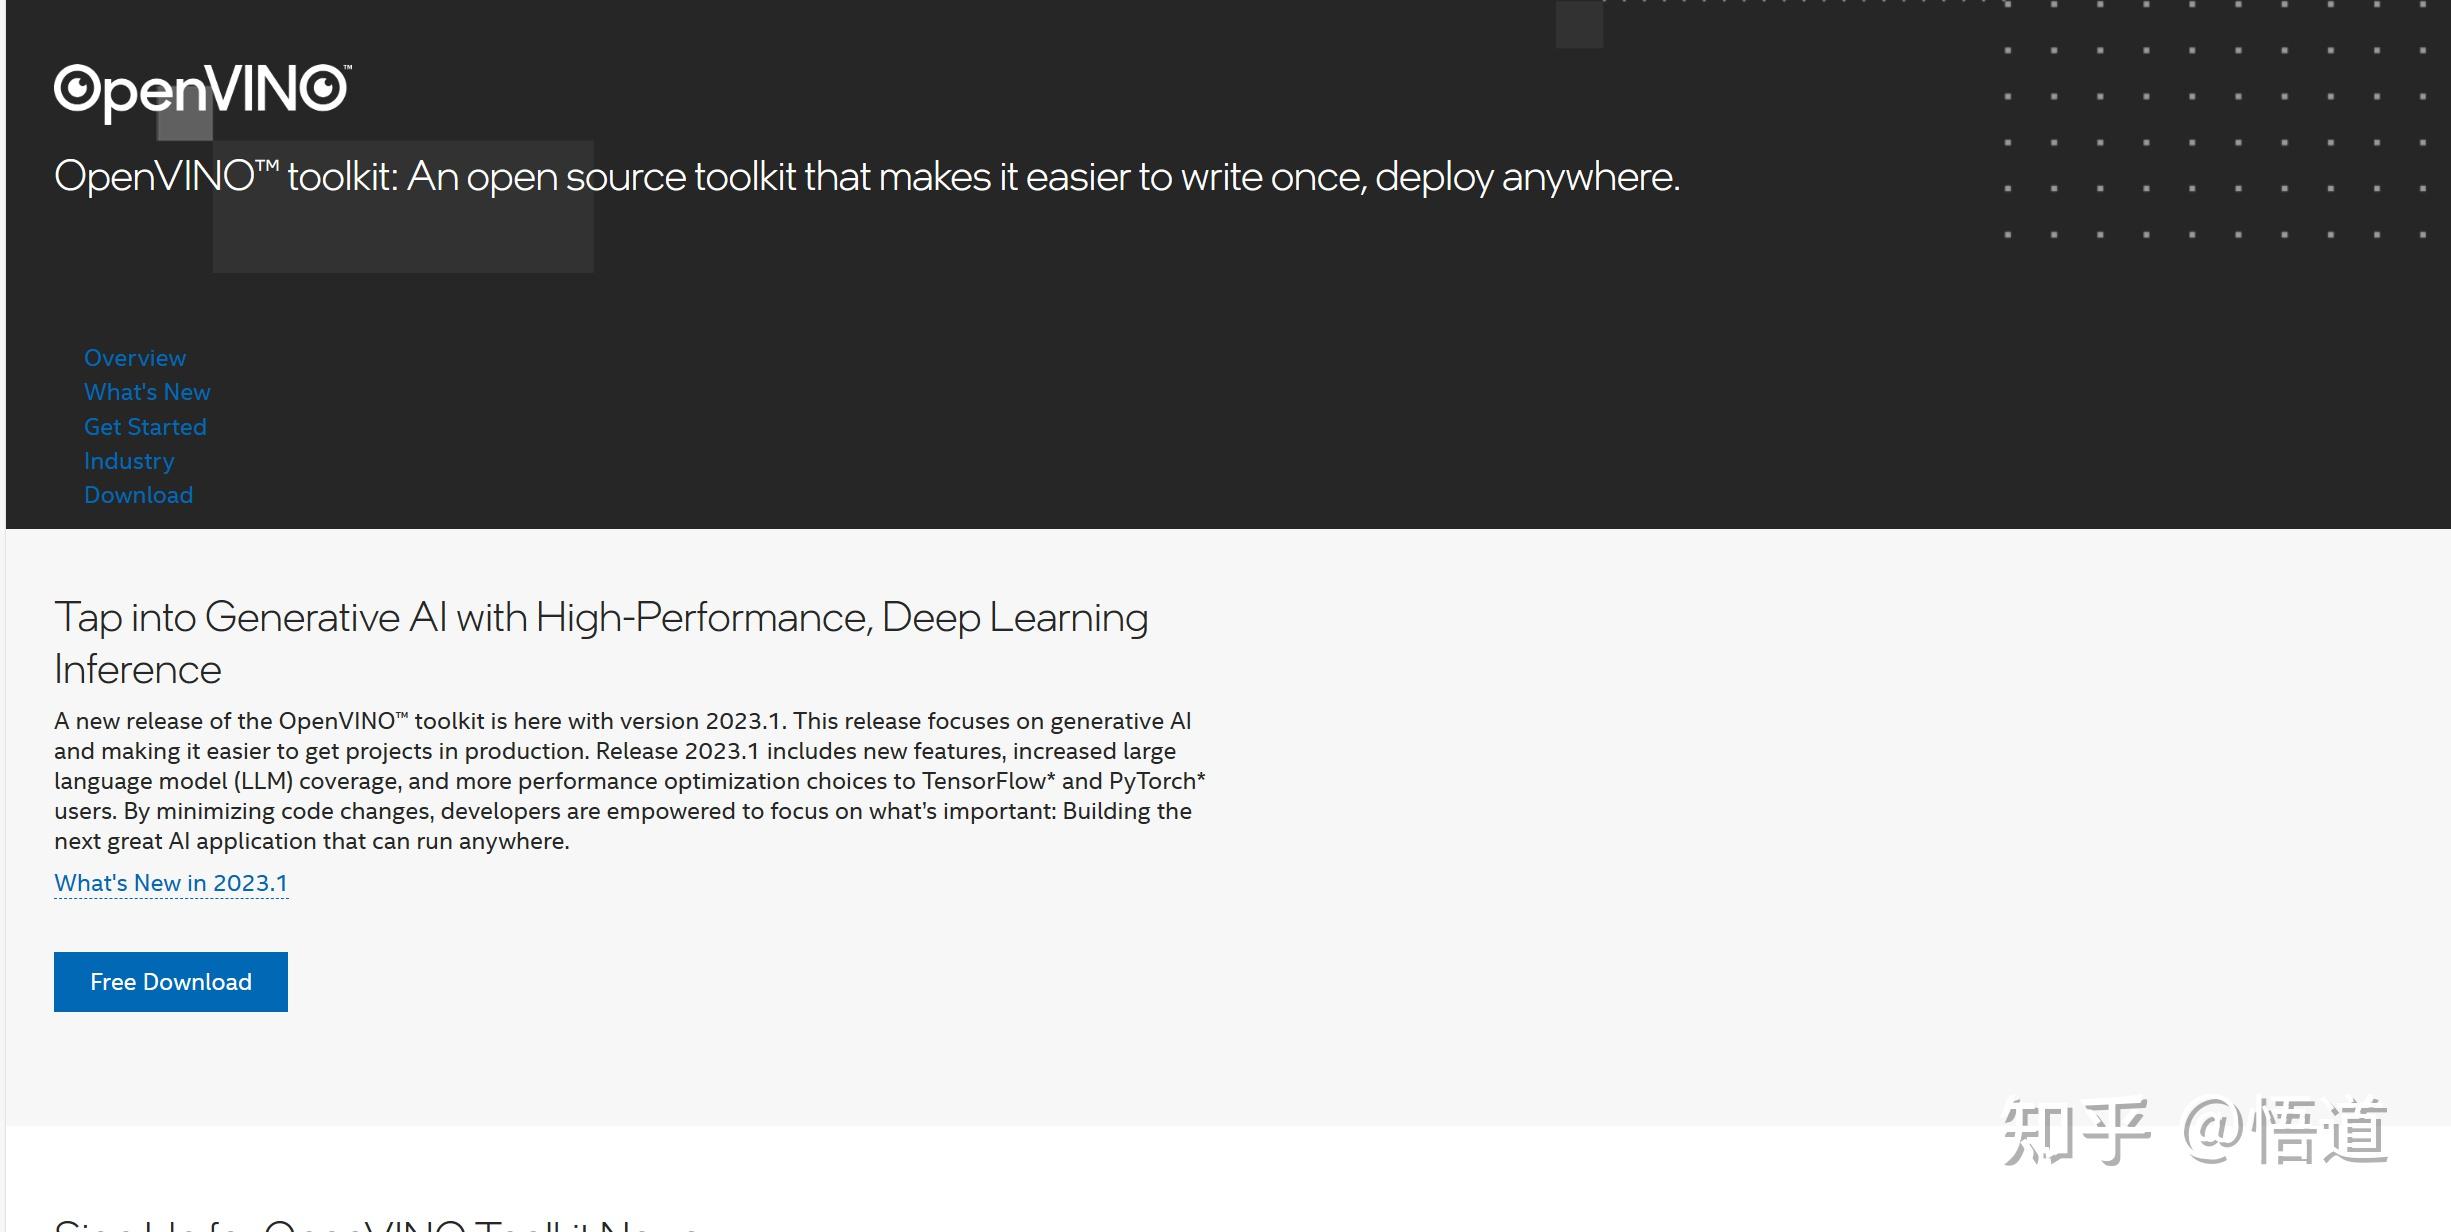Toggle the What's New section visibility

146,391
